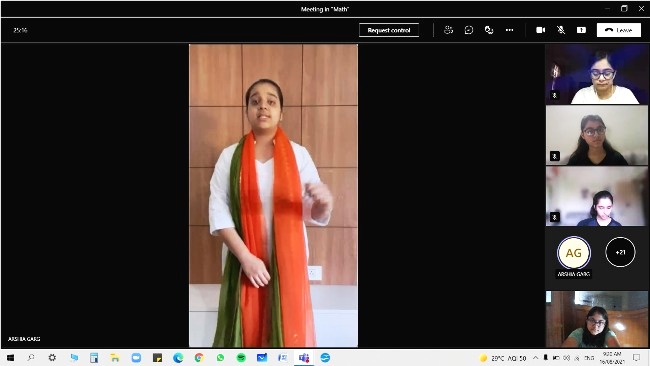This screenshot has height=366, width=650.
Task: Click the Microsoft Teams taskbar icon
Action: tap(304, 358)
